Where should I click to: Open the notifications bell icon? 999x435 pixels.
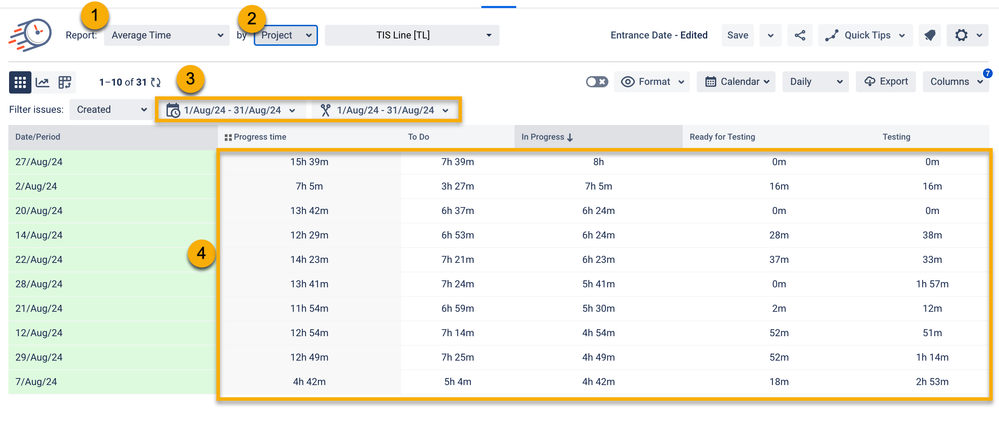click(929, 36)
